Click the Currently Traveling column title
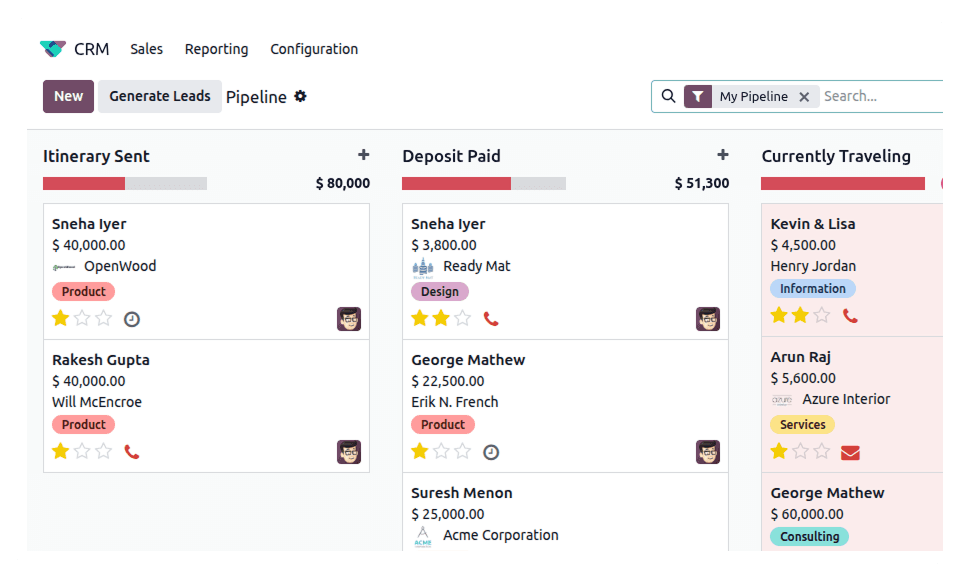 click(x=836, y=156)
